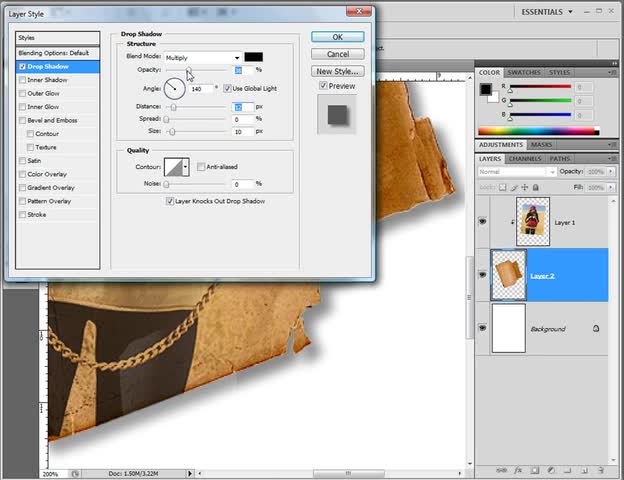Open the Layers panel options menu icon
Viewport: 624px width, 480px height.
(612, 158)
